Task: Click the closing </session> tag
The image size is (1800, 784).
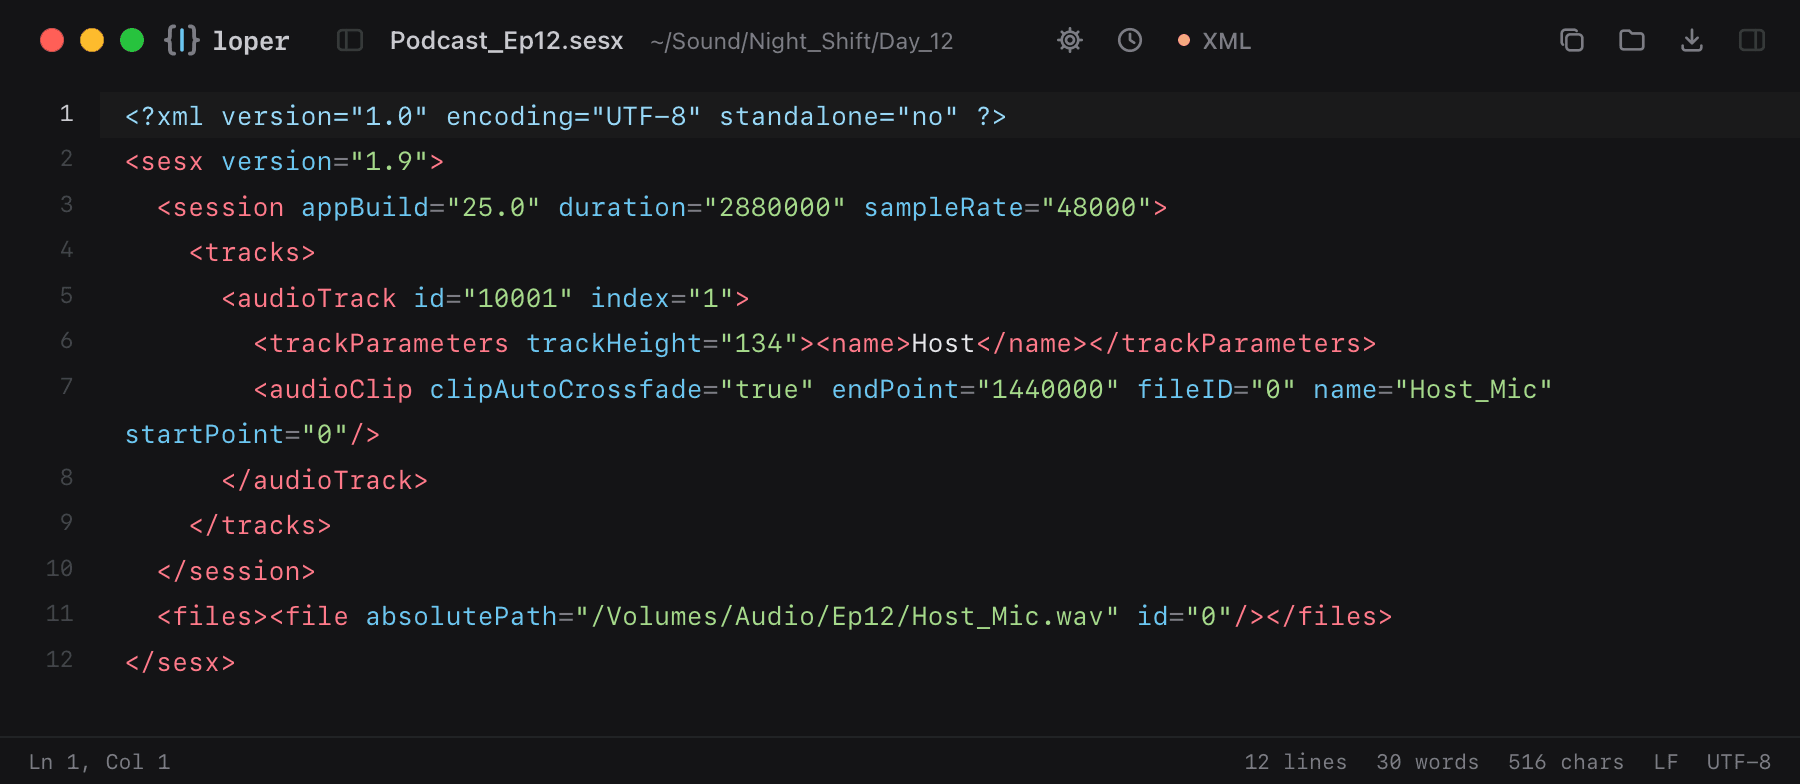Action: click(x=237, y=571)
